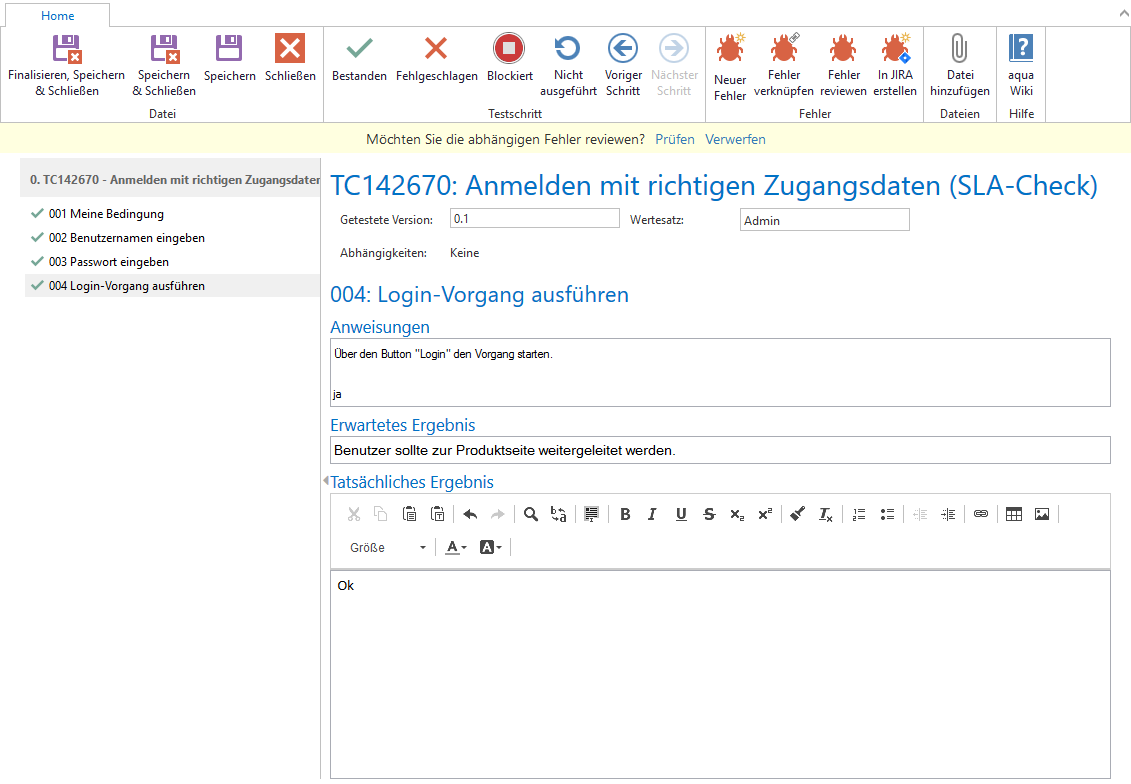Image resolution: width=1131 pixels, height=784 pixels.
Task: Mark step as Fehlgeschlagen
Action: pyautogui.click(x=436, y=49)
